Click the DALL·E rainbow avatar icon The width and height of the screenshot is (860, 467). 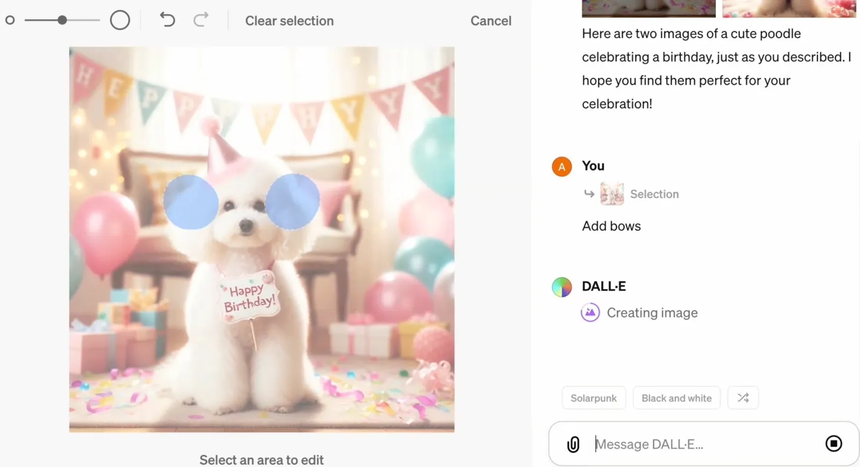pyautogui.click(x=562, y=287)
